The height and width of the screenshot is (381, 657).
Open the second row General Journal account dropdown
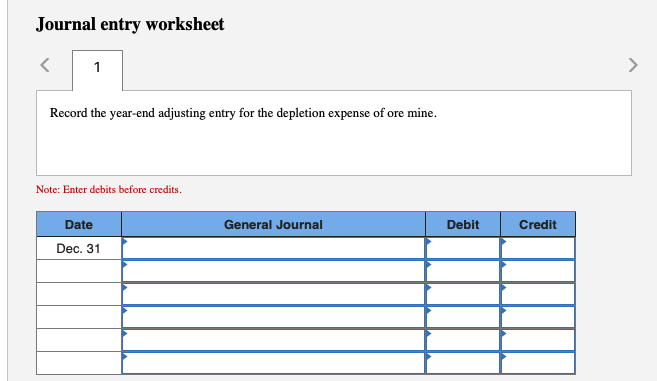point(274,271)
